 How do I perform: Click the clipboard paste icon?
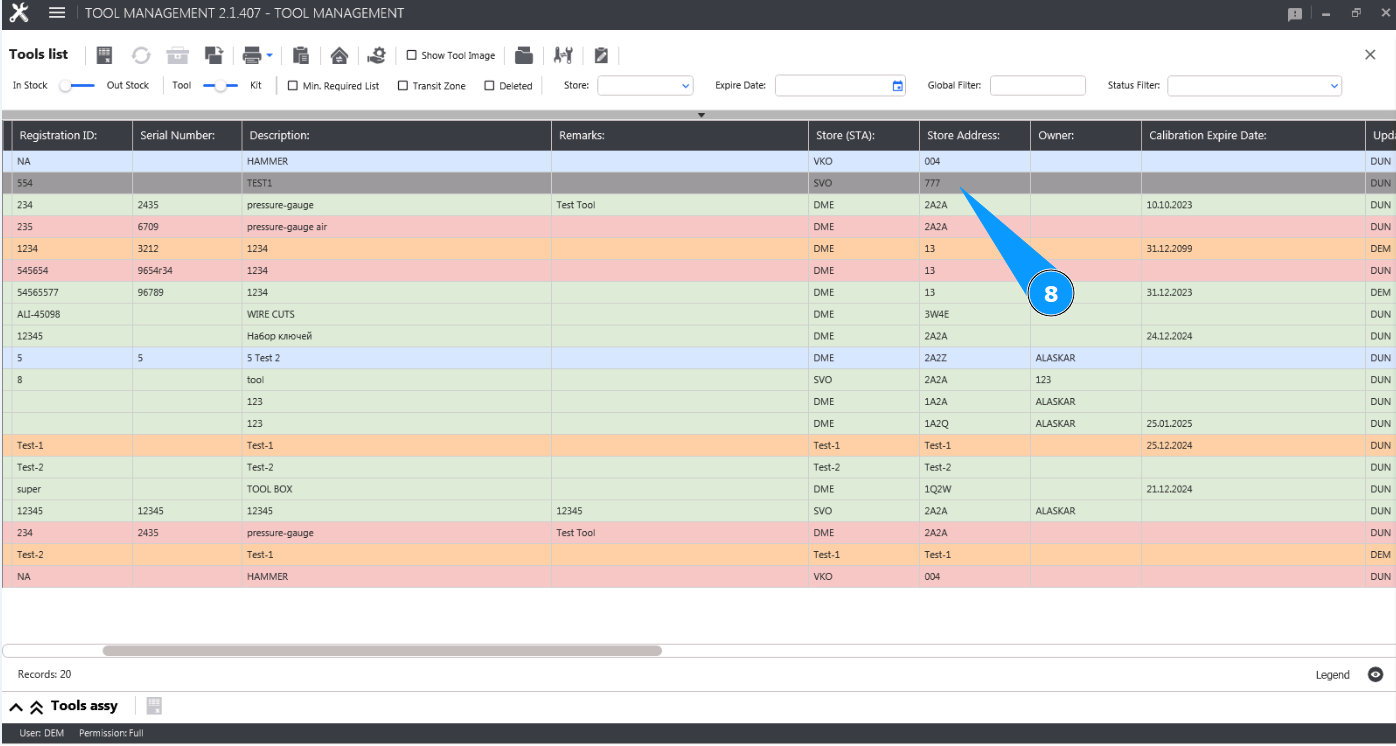point(300,56)
